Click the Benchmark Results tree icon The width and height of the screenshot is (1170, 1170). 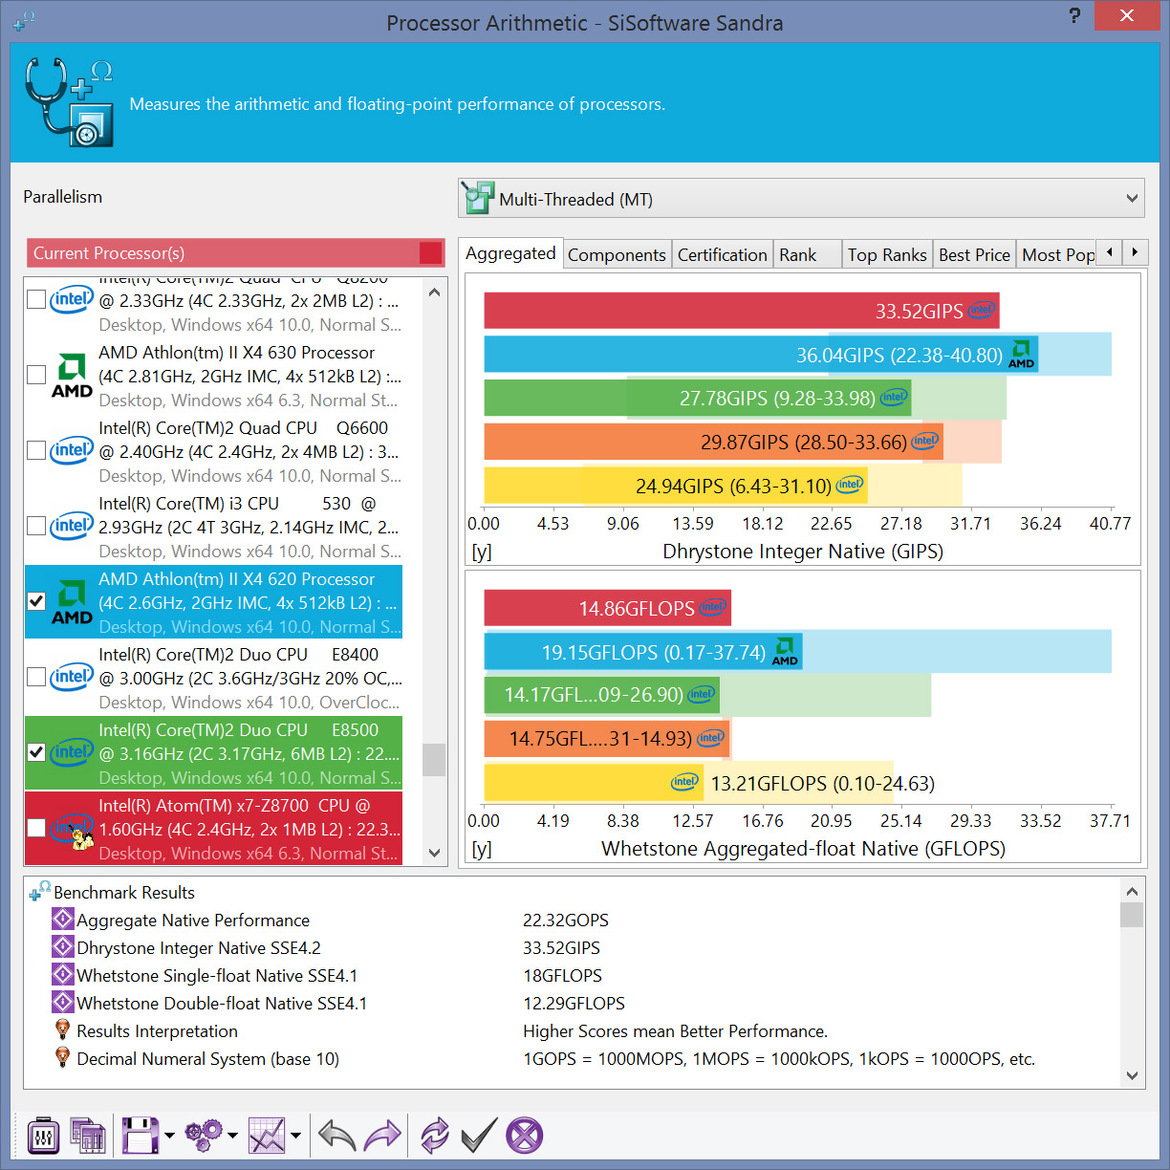click(39, 891)
